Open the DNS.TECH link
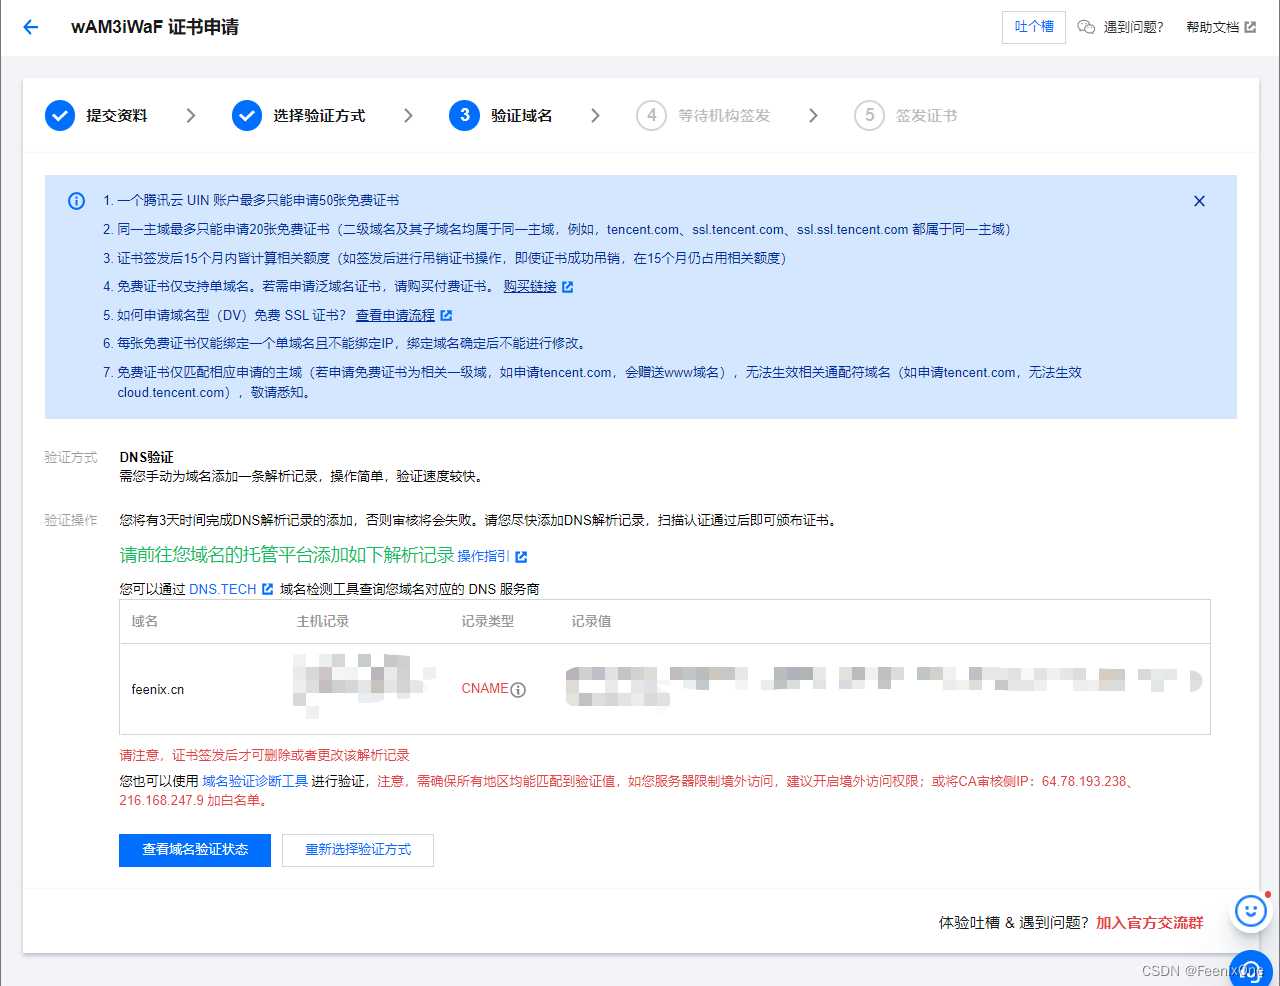This screenshot has width=1280, height=986. point(223,589)
